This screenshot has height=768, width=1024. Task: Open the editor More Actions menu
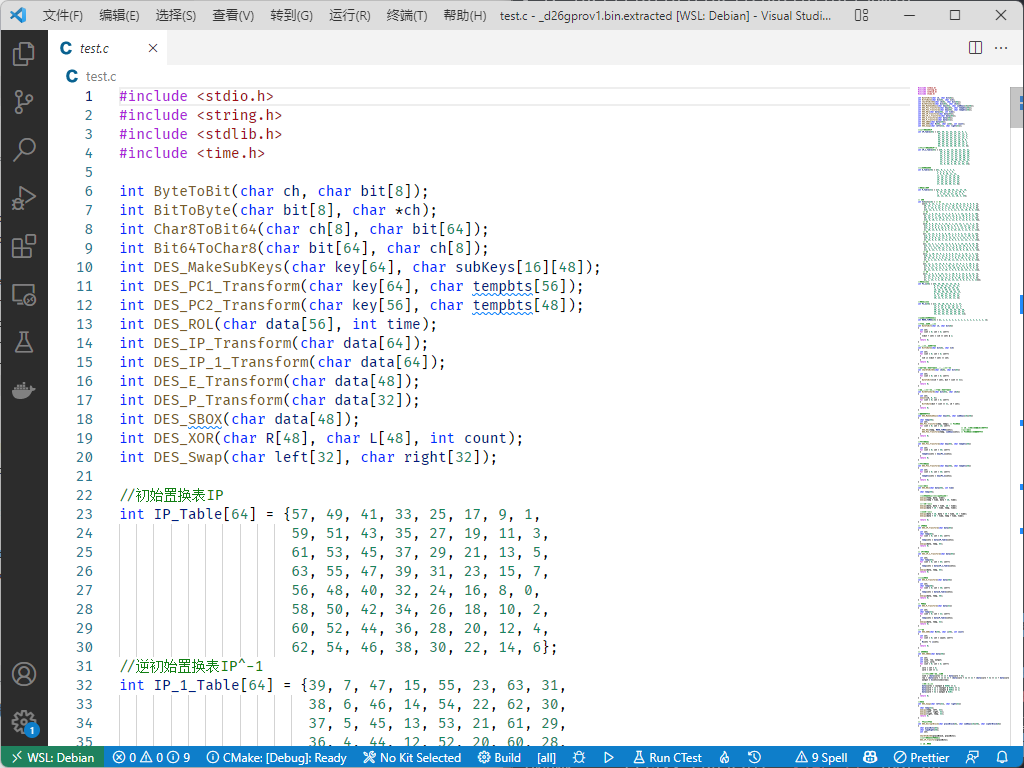click(x=1001, y=48)
